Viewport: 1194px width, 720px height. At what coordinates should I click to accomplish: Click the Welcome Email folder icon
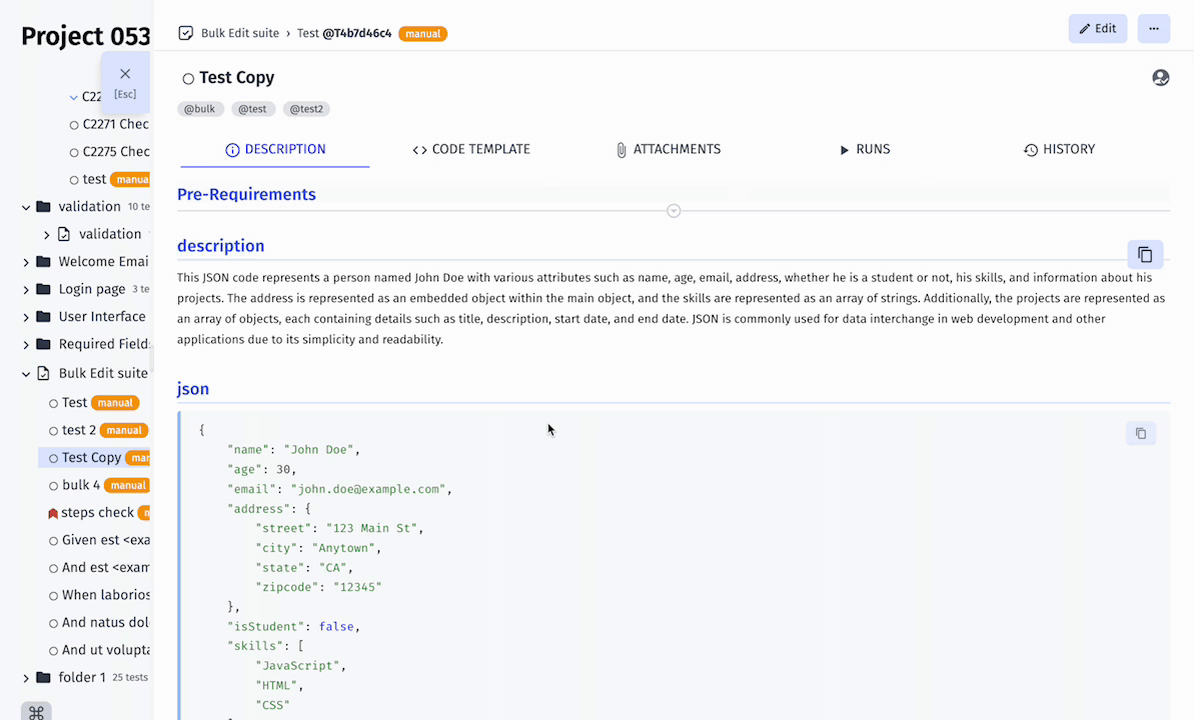43,262
